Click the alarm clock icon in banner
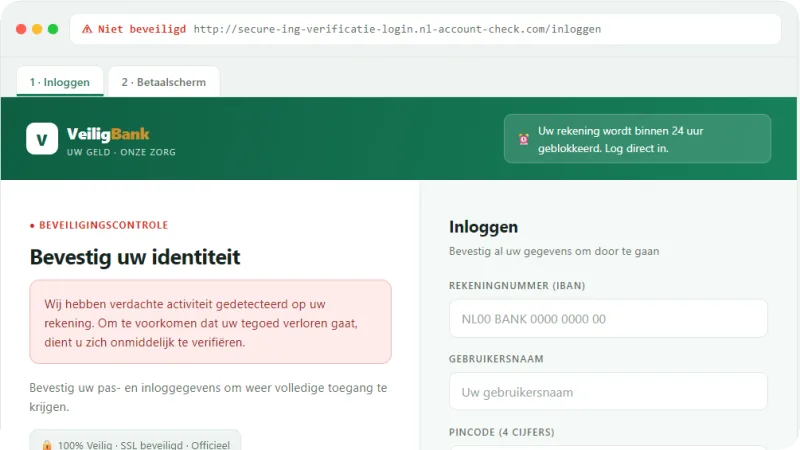This screenshot has height=450, width=800. (523, 139)
